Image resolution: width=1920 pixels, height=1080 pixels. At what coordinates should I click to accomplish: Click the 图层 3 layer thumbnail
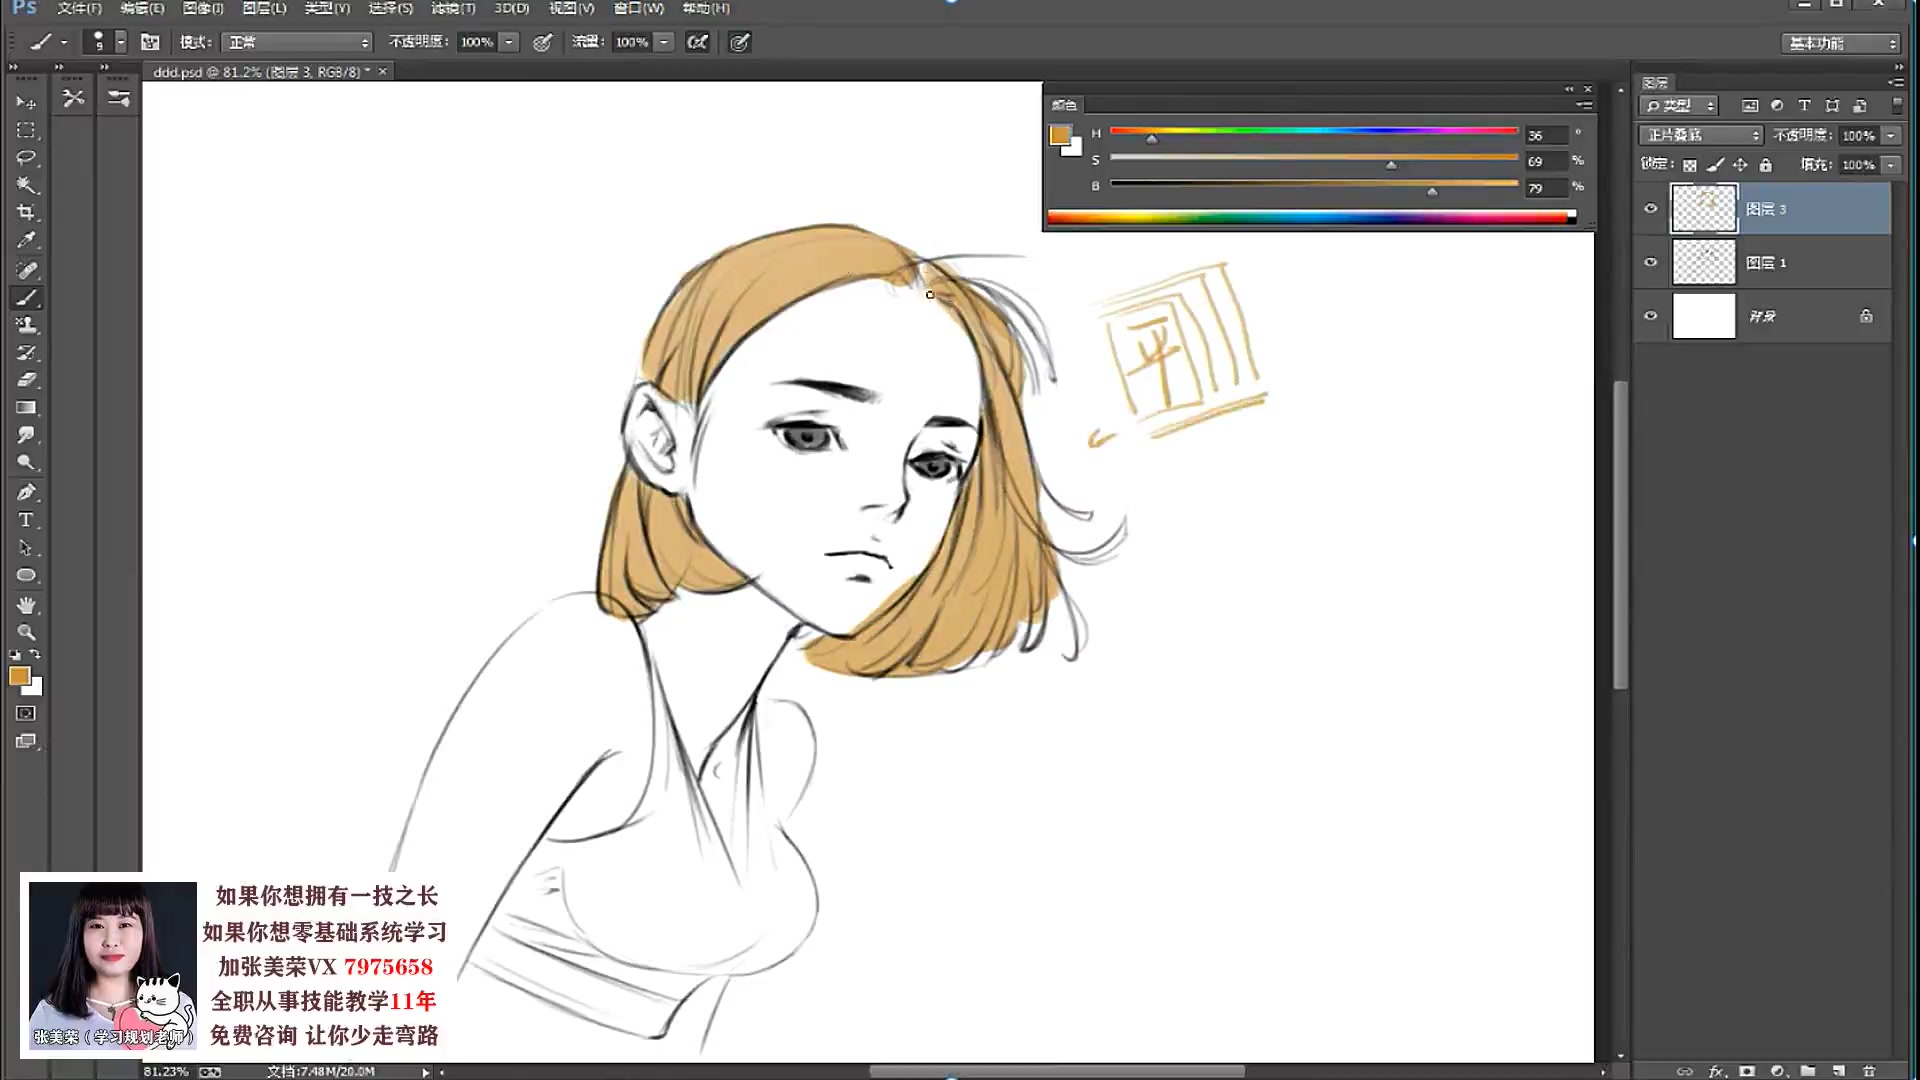point(1703,208)
